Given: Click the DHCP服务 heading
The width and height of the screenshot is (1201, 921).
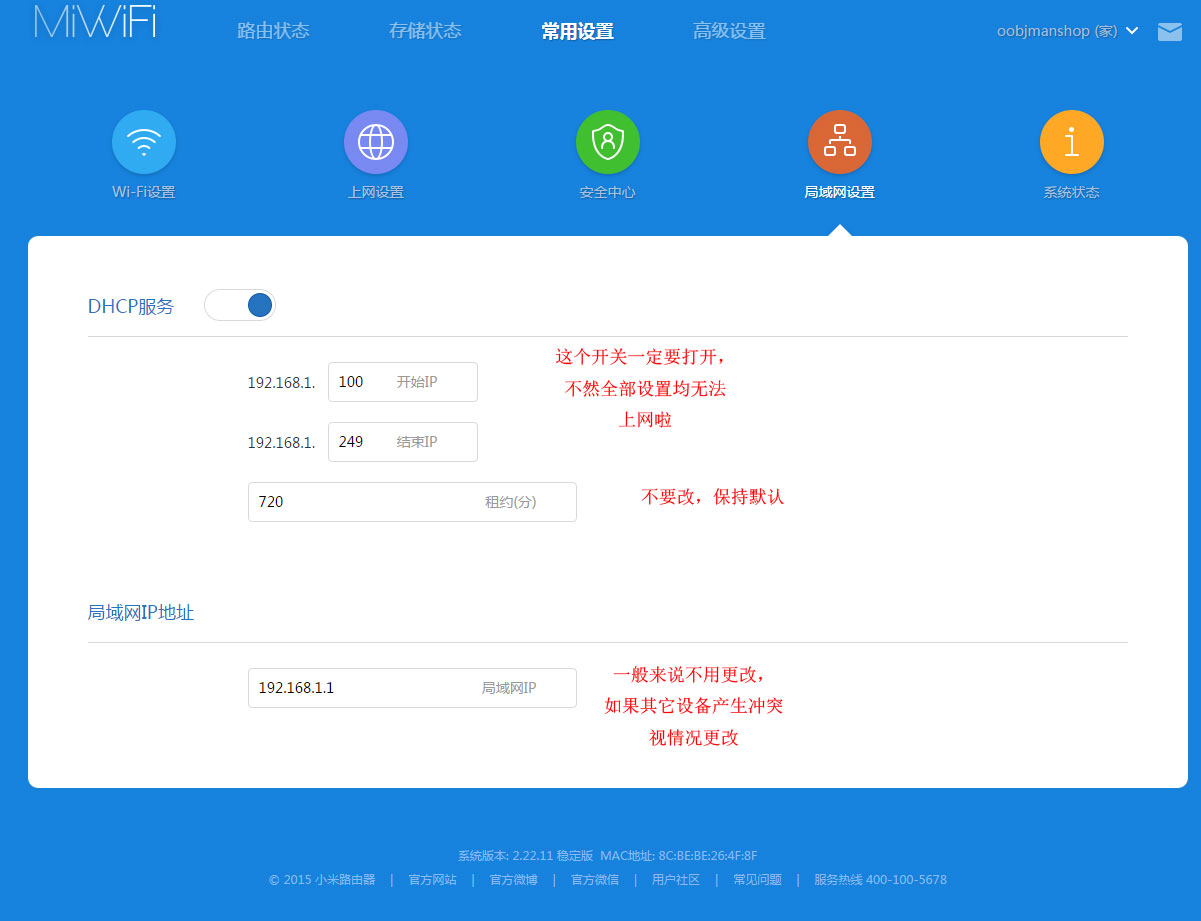Looking at the screenshot, I should [x=131, y=307].
